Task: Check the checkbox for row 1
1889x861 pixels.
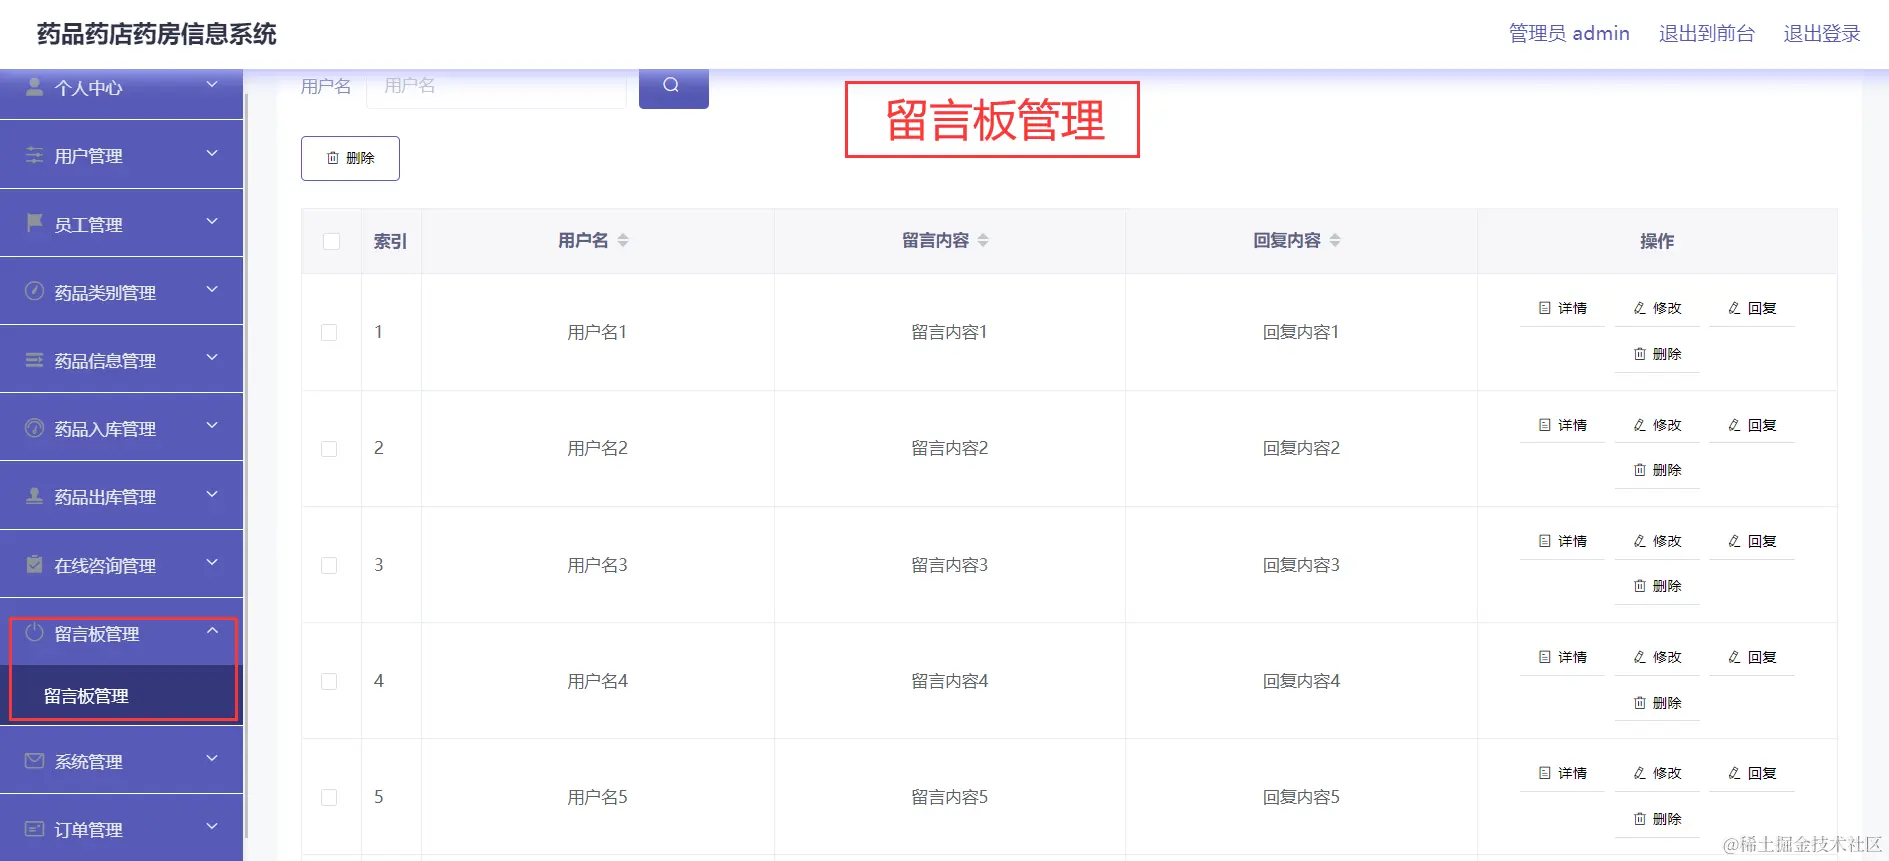Action: click(329, 332)
